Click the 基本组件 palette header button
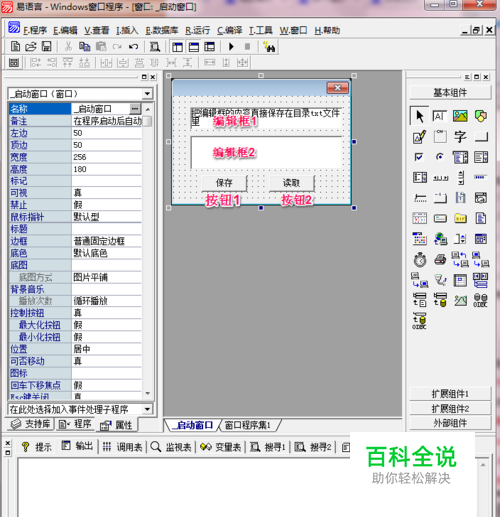500x517 pixels. point(450,93)
